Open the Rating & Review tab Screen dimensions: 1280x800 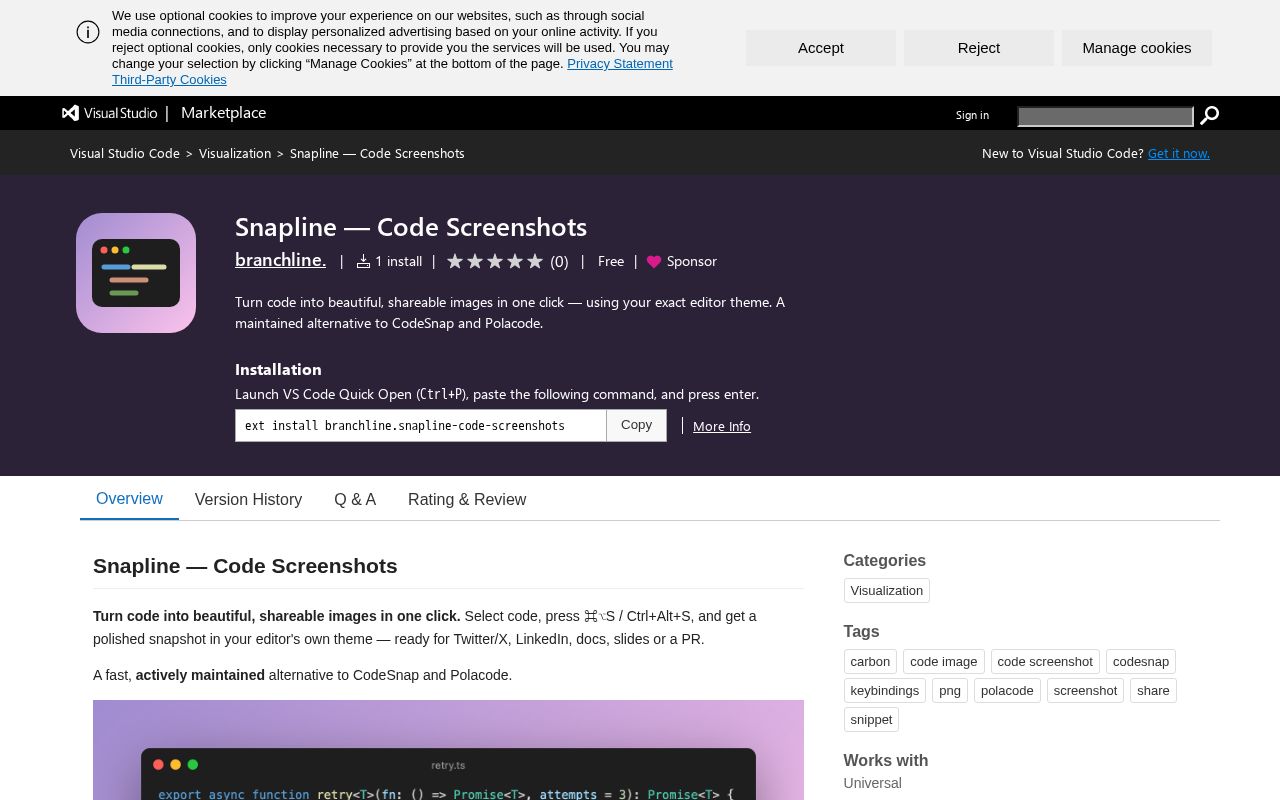coord(467,499)
